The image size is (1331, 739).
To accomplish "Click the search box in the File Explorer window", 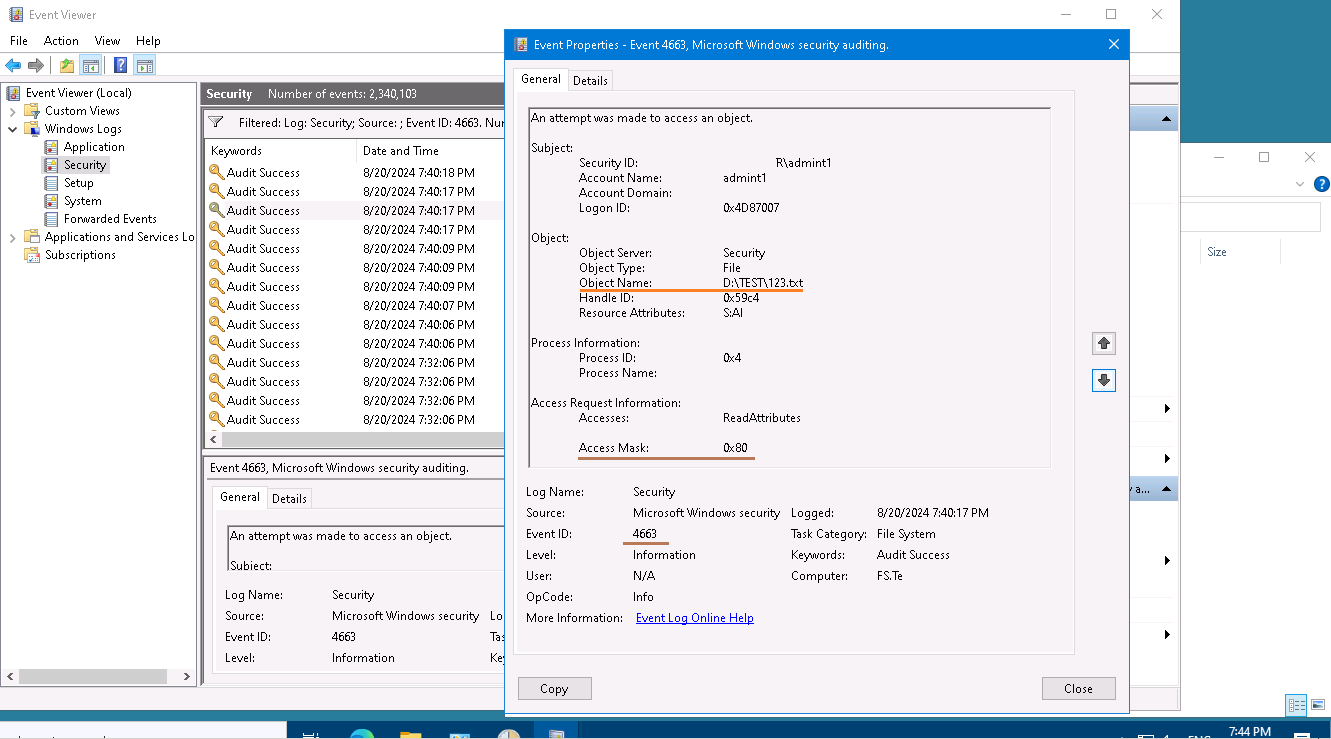I will click(1251, 217).
